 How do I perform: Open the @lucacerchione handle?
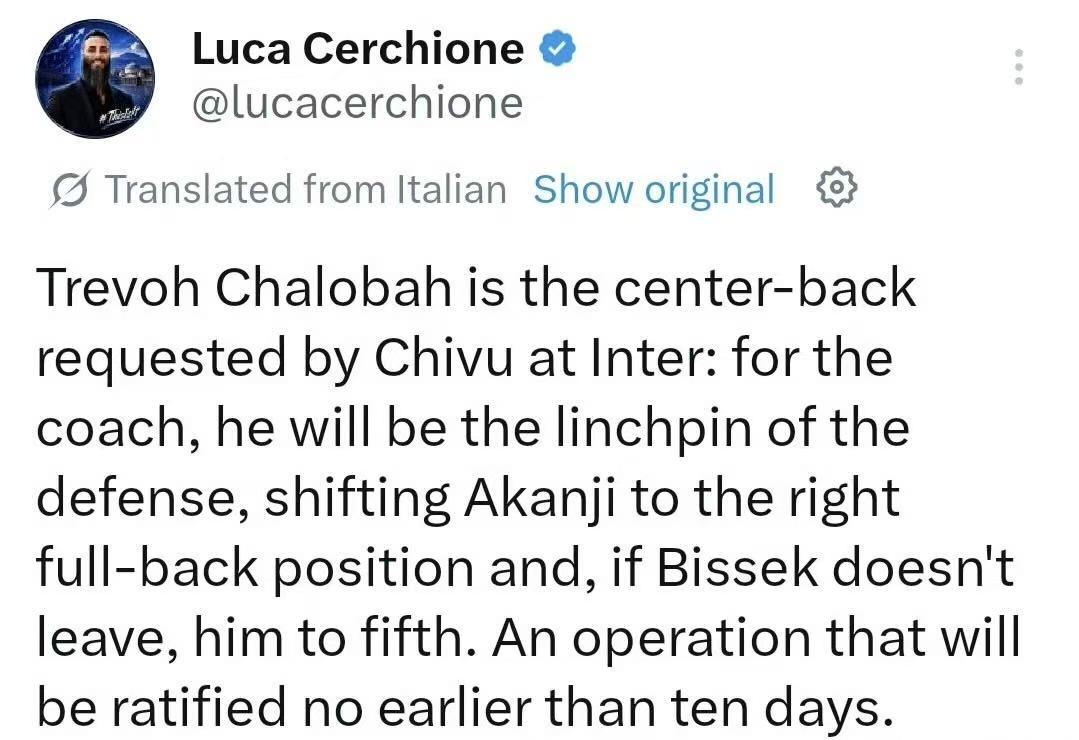coord(358,103)
